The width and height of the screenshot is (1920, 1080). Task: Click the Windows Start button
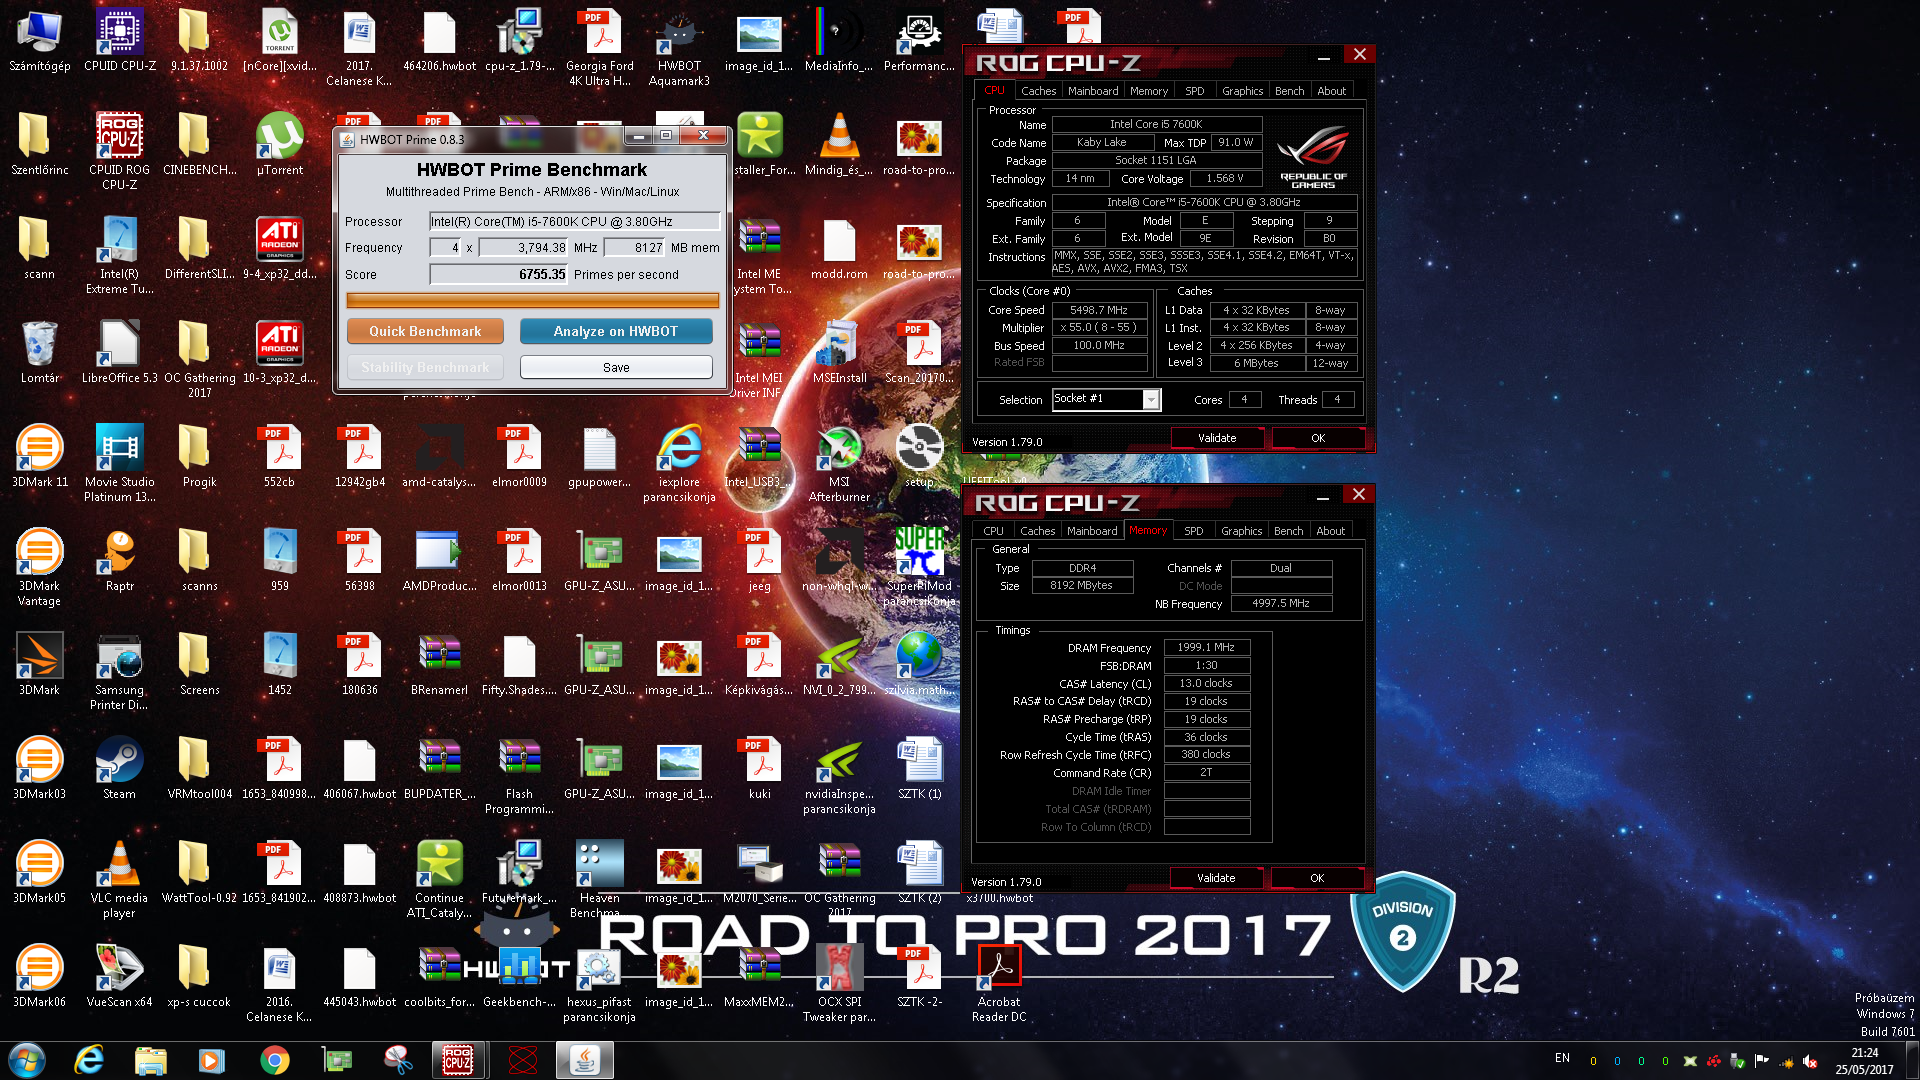(26, 1060)
